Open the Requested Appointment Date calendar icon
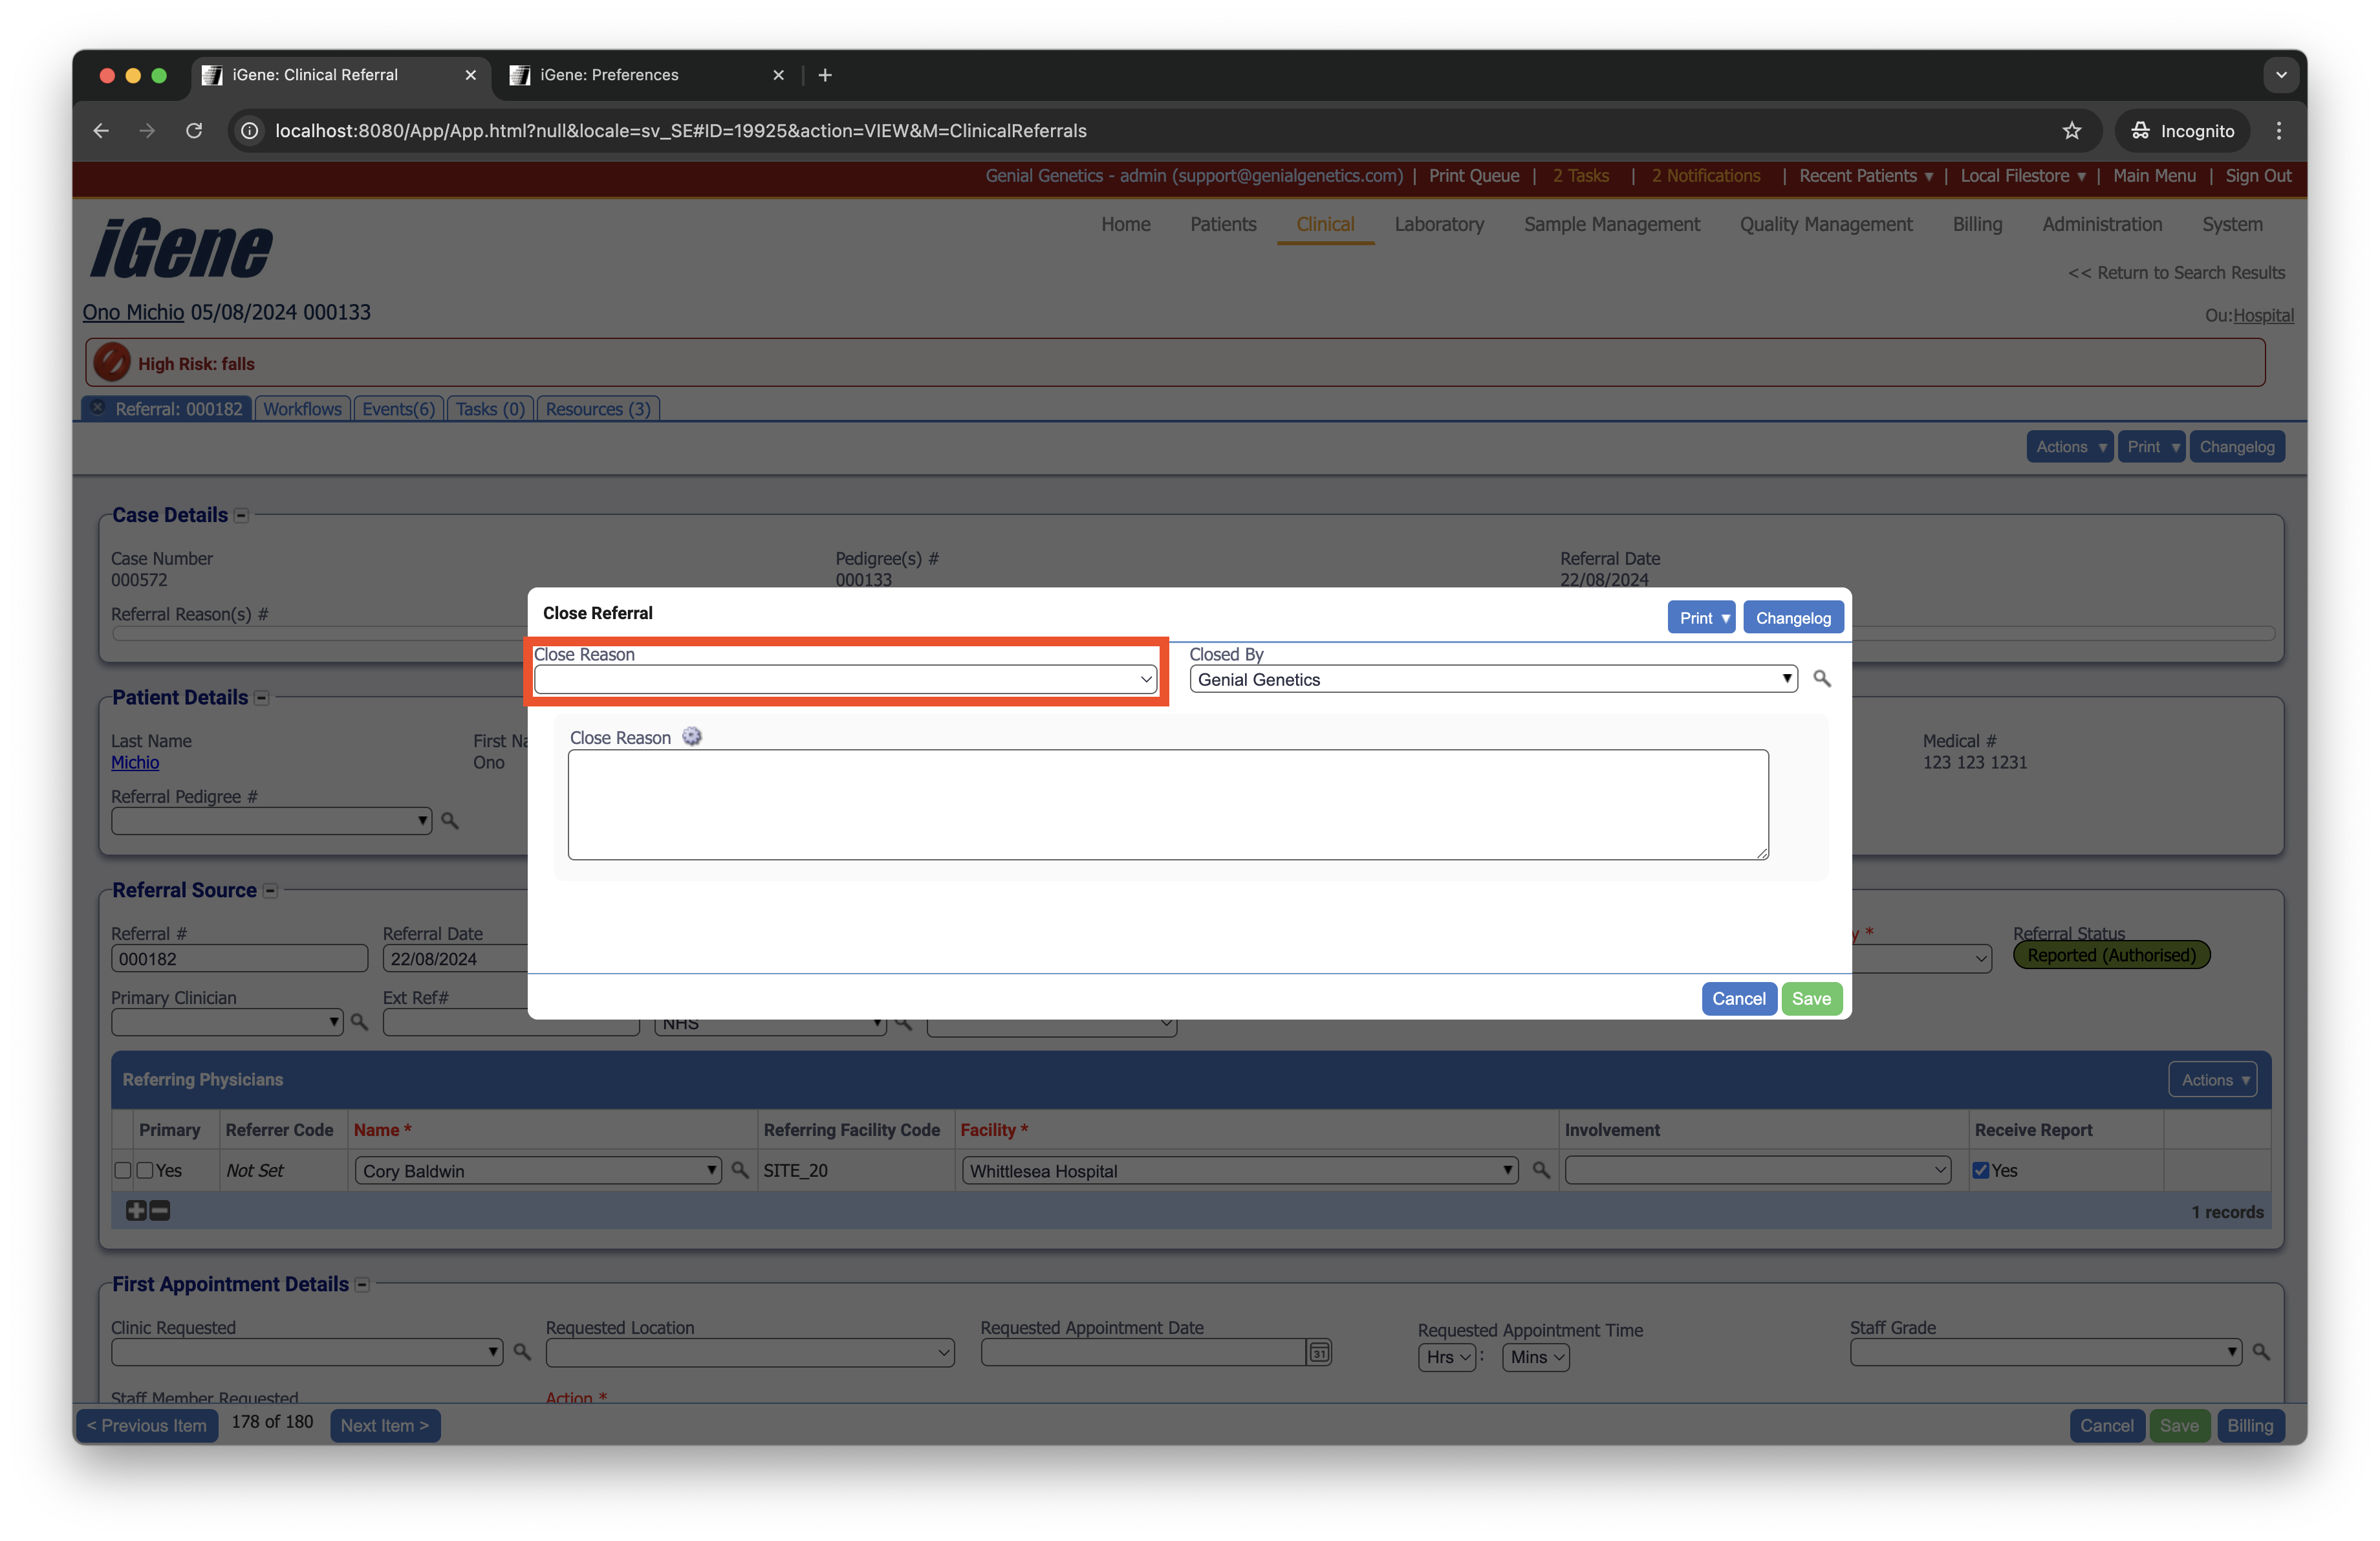This screenshot has height=1541, width=2380. coord(1319,1353)
